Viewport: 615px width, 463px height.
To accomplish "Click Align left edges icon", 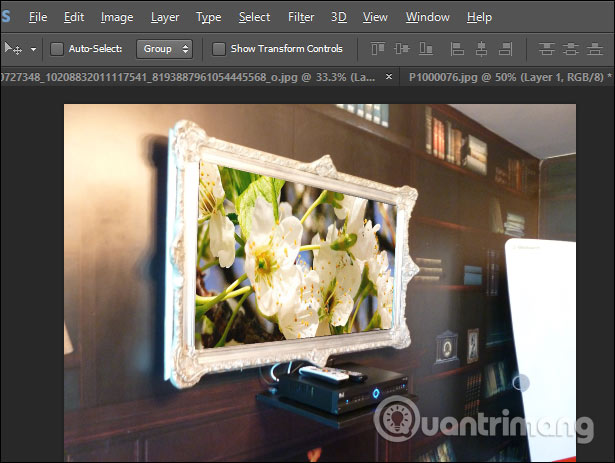I will coord(457,49).
